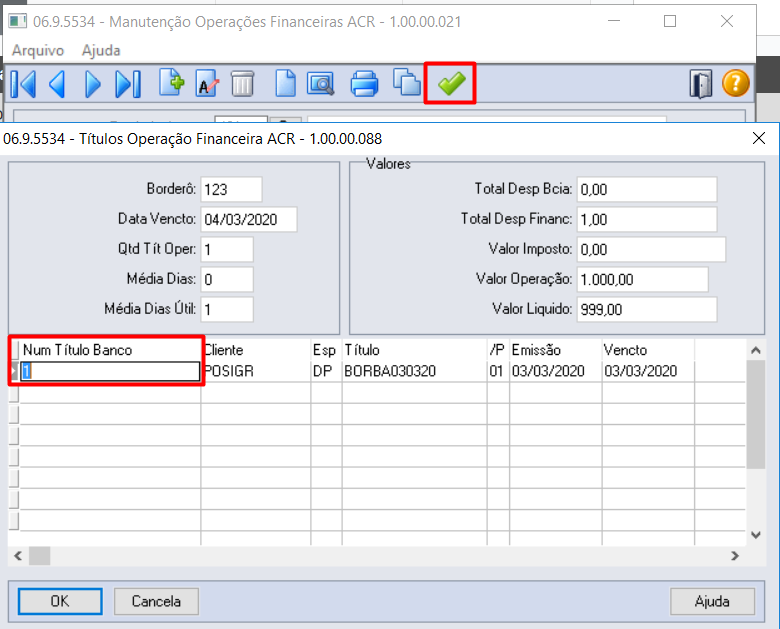Image resolution: width=780 pixels, height=629 pixels.
Task: Click the Total Desp Bcia field
Action: (647, 190)
